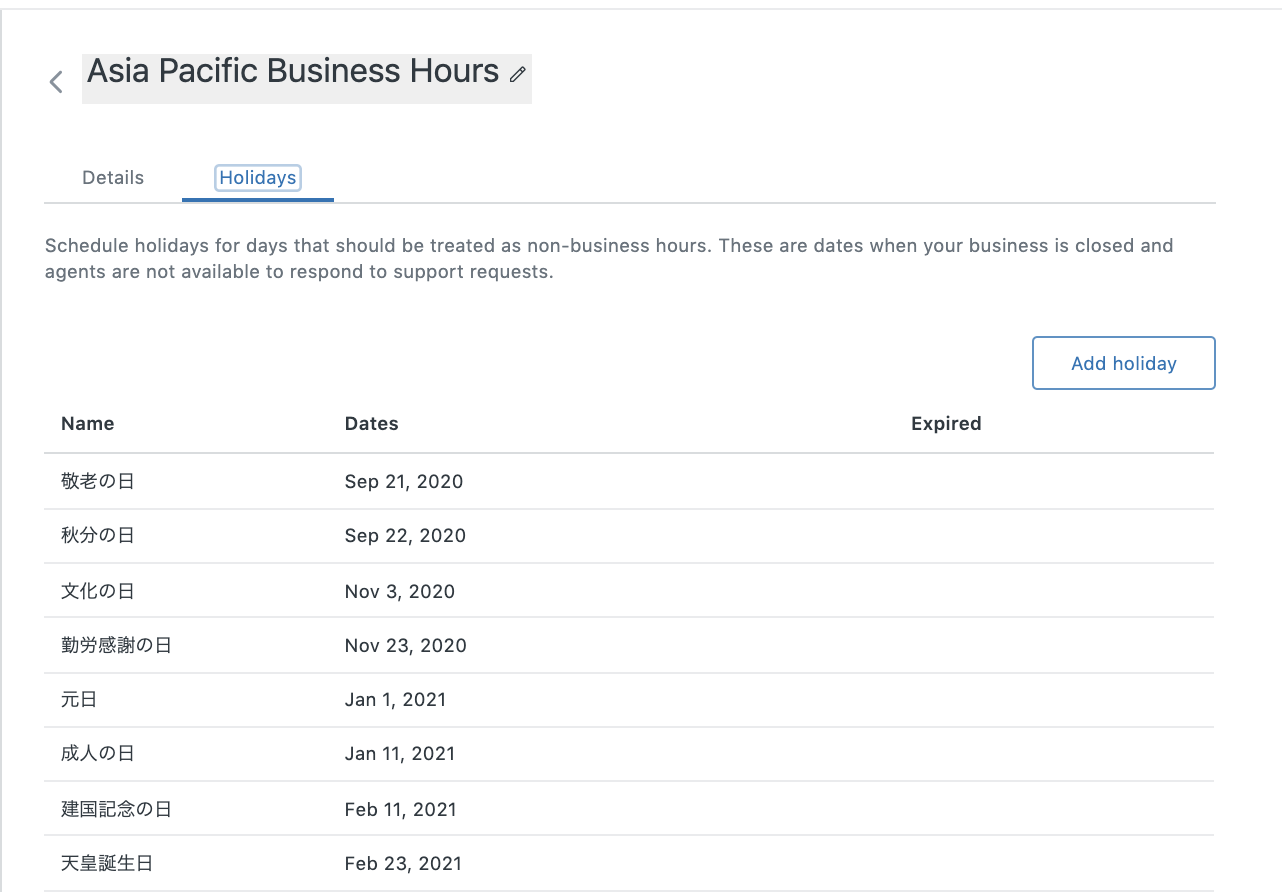Click the Asia Pacific Business Hours title

coord(293,72)
